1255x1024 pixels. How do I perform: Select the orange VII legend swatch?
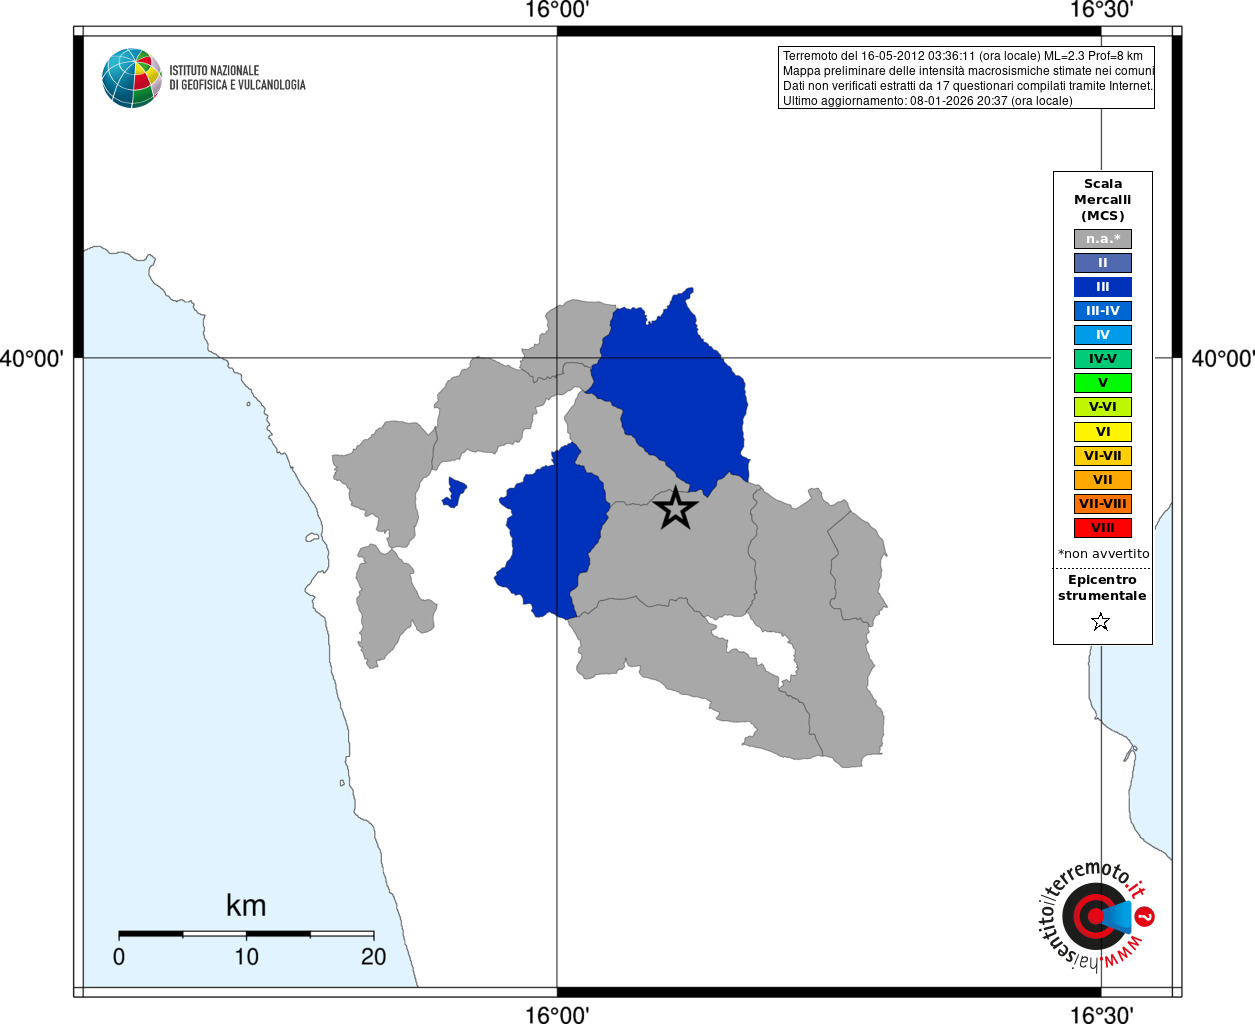(x=1103, y=480)
